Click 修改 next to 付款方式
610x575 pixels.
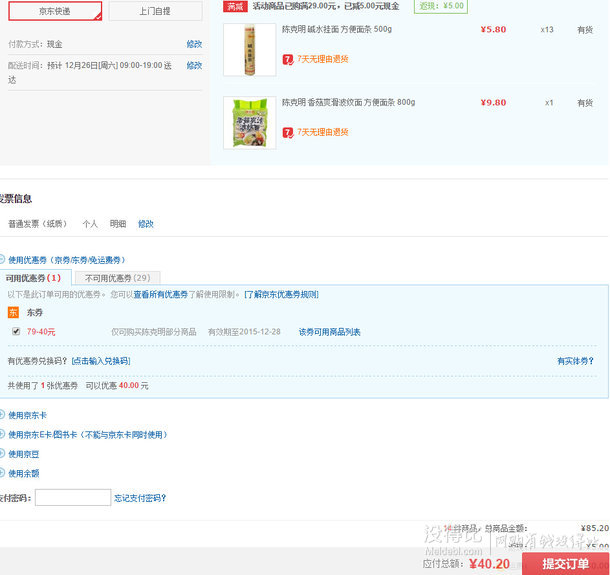pyautogui.click(x=194, y=44)
